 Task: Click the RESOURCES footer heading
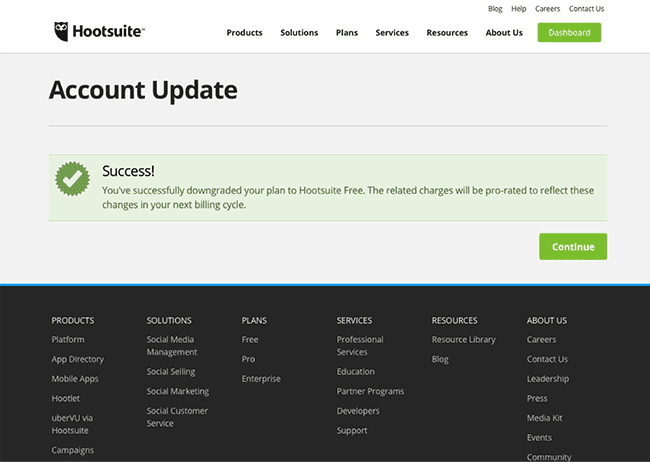click(454, 320)
